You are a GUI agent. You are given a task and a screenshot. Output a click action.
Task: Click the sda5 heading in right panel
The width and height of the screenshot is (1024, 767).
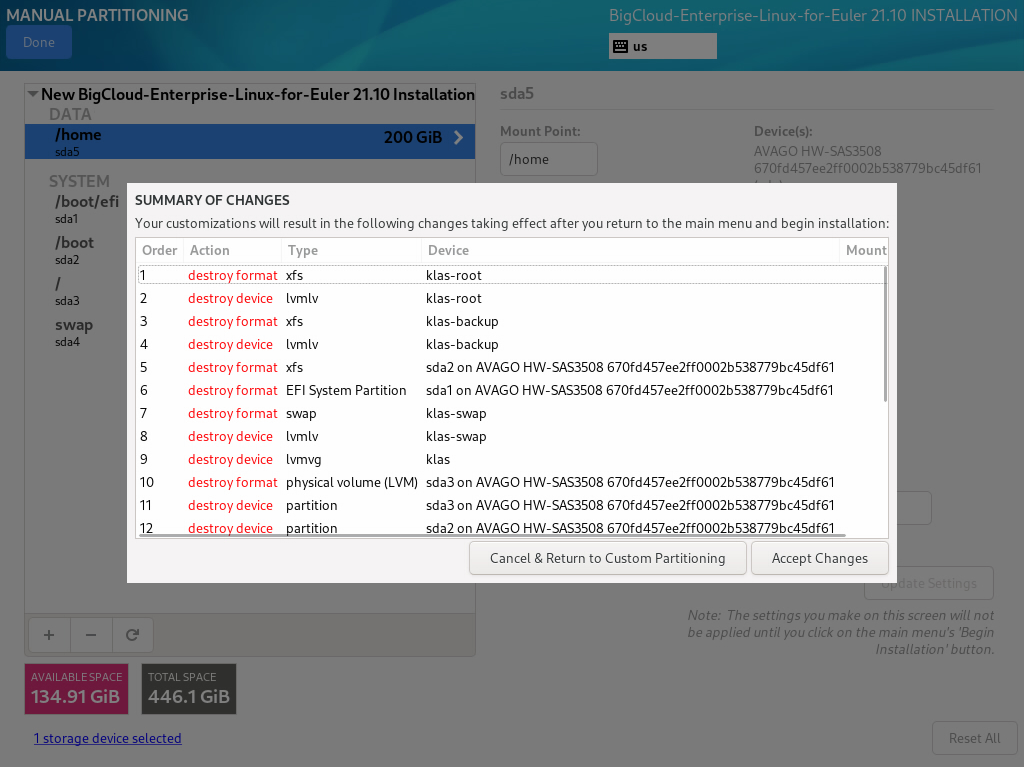click(517, 93)
